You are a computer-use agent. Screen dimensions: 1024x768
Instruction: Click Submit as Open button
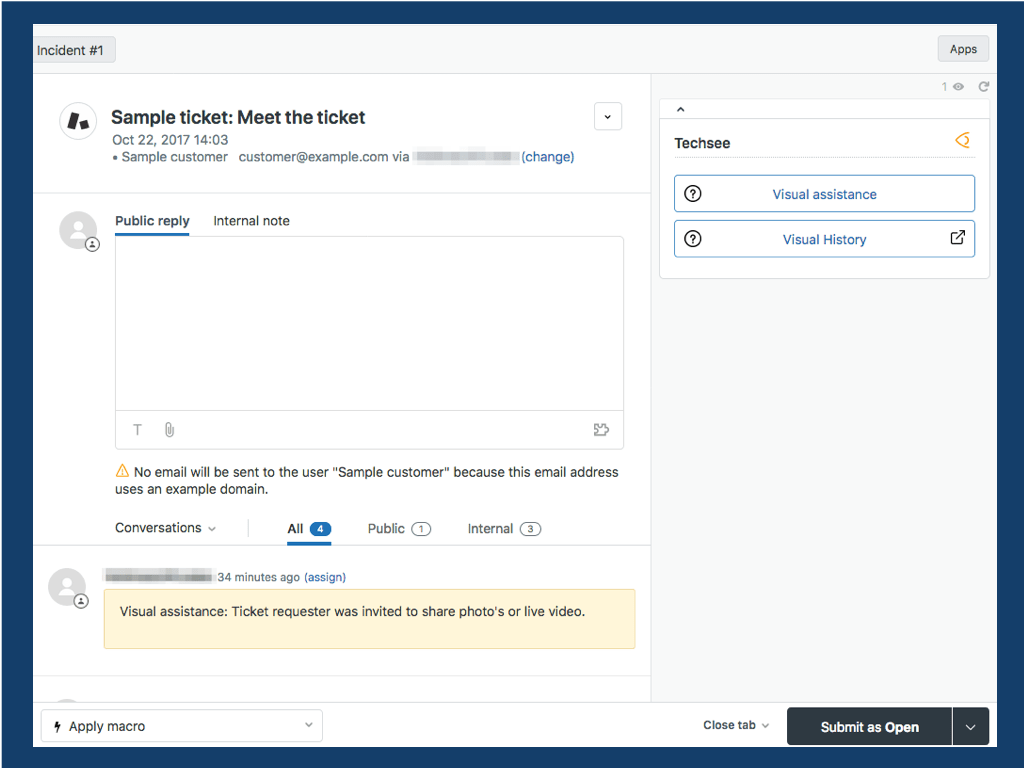(869, 726)
